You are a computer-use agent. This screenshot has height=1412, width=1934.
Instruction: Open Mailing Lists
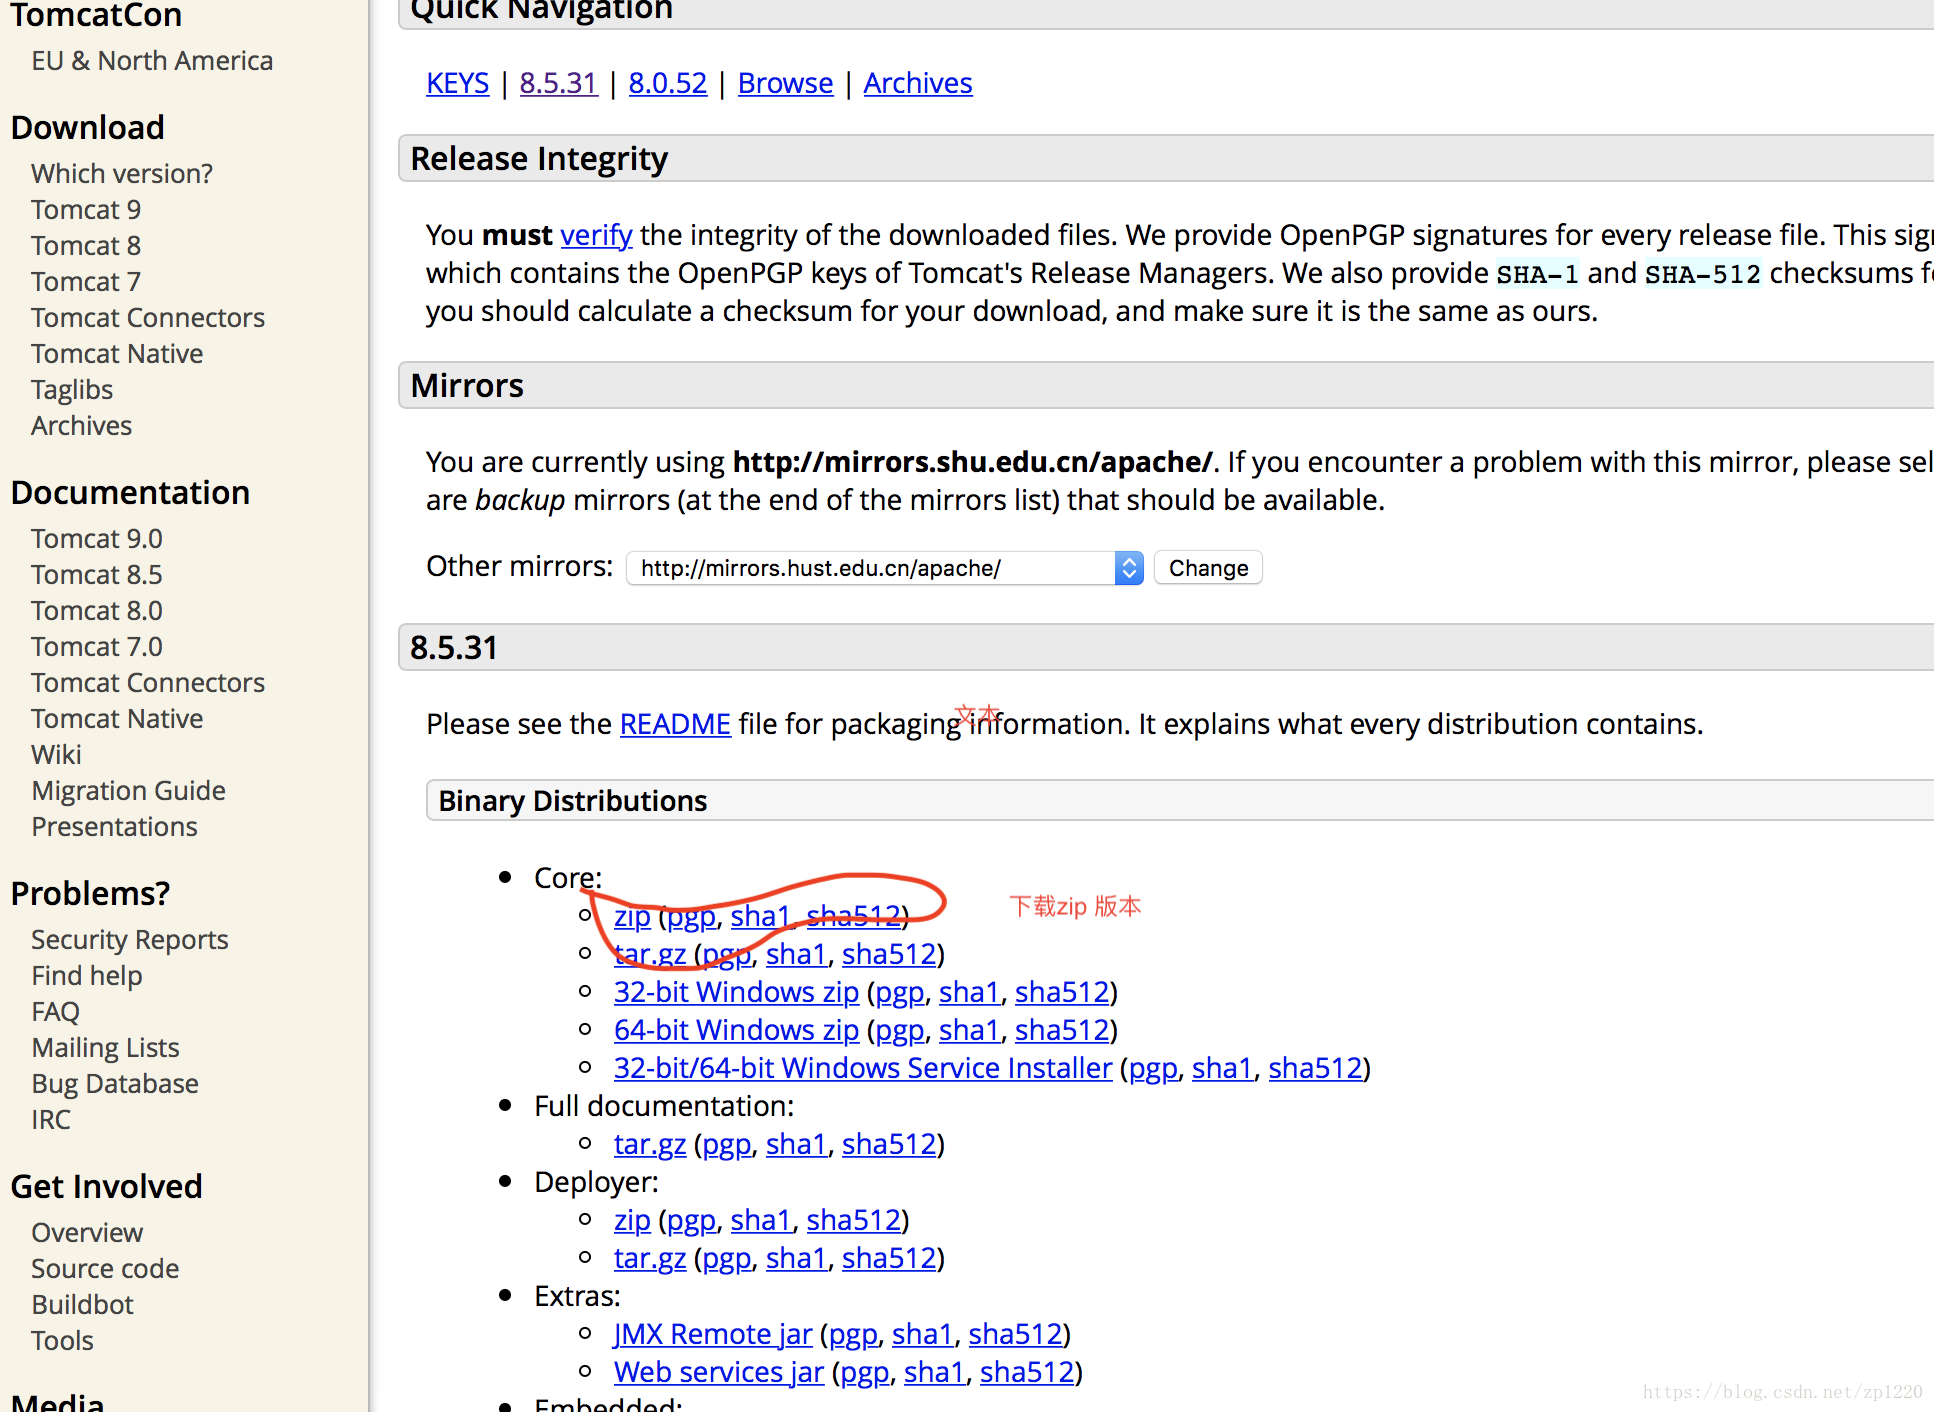point(106,1048)
